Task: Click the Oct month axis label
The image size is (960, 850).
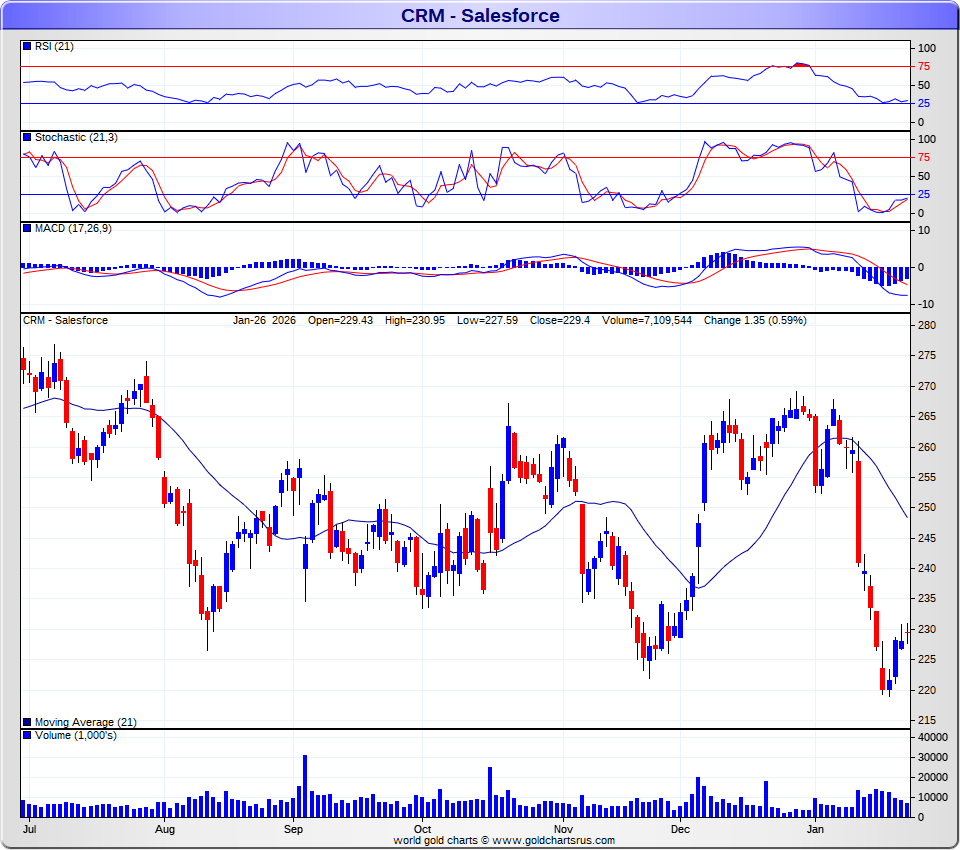Action: (x=422, y=829)
